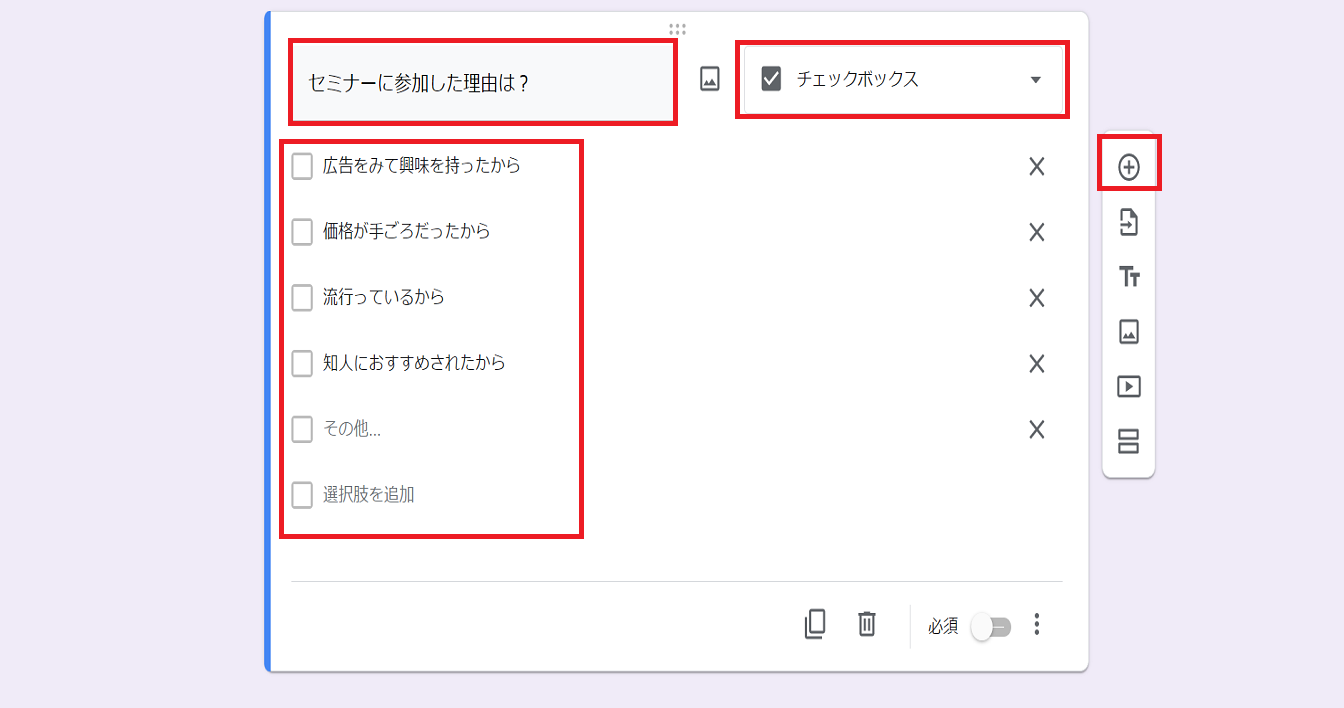
Task: Delete the question using trash icon
Action: [x=867, y=625]
